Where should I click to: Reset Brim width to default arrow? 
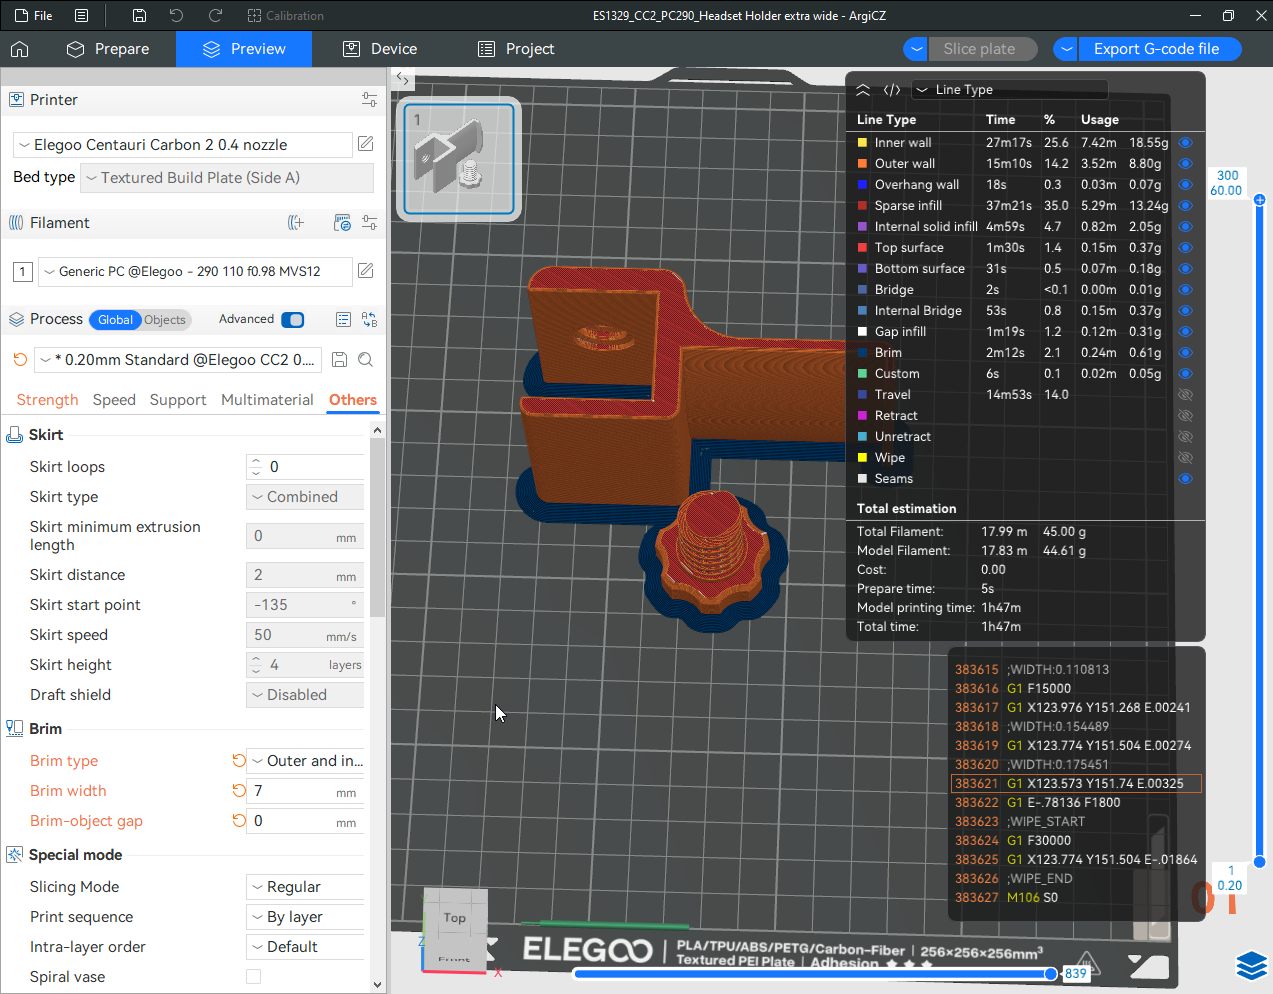pyautogui.click(x=239, y=791)
